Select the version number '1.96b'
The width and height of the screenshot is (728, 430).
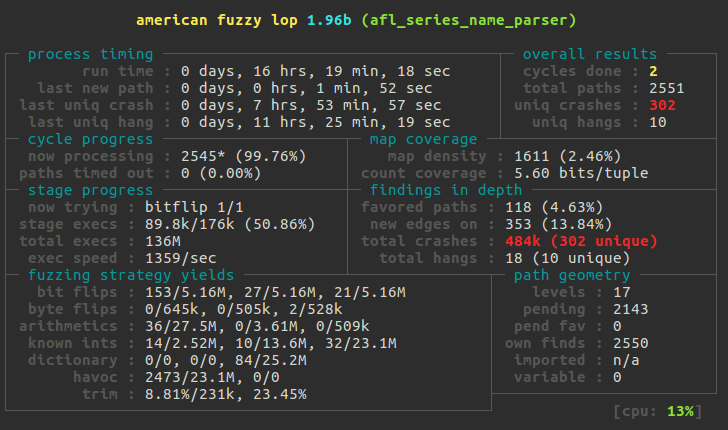tap(329, 20)
